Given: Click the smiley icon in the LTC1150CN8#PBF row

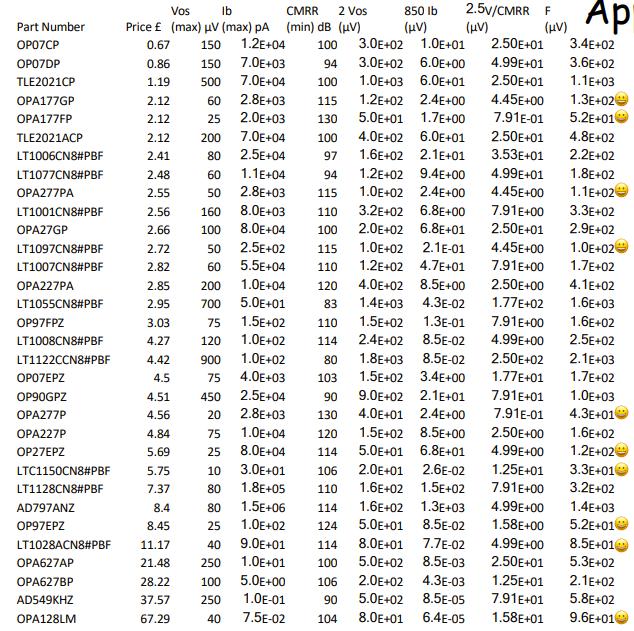Looking at the screenshot, I should [x=622, y=469].
